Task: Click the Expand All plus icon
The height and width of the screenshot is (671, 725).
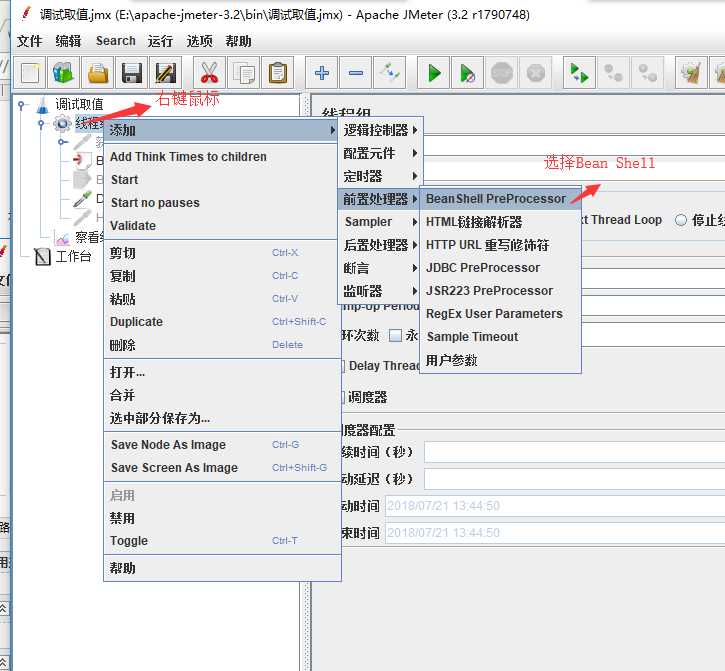Action: tap(321, 73)
